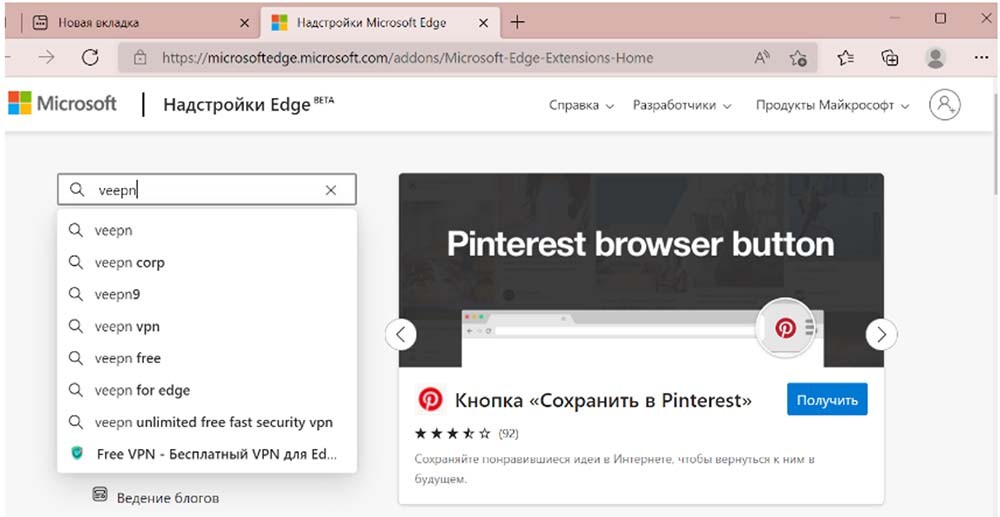Expand the Справка dropdown menu
This screenshot has width=1000, height=517.
(581, 106)
